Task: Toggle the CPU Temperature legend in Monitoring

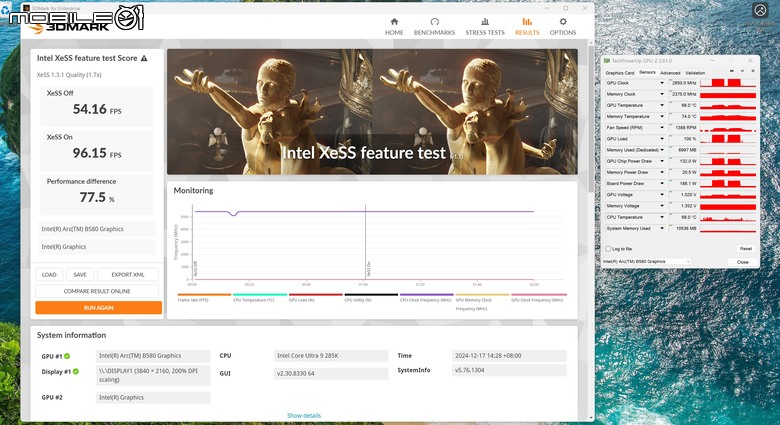Action: point(260,298)
